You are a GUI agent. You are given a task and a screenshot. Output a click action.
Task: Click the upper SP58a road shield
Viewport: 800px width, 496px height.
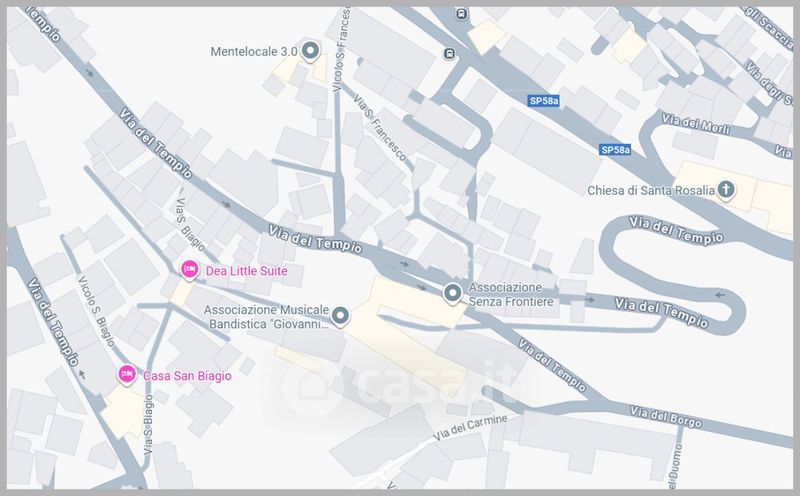pyautogui.click(x=543, y=101)
